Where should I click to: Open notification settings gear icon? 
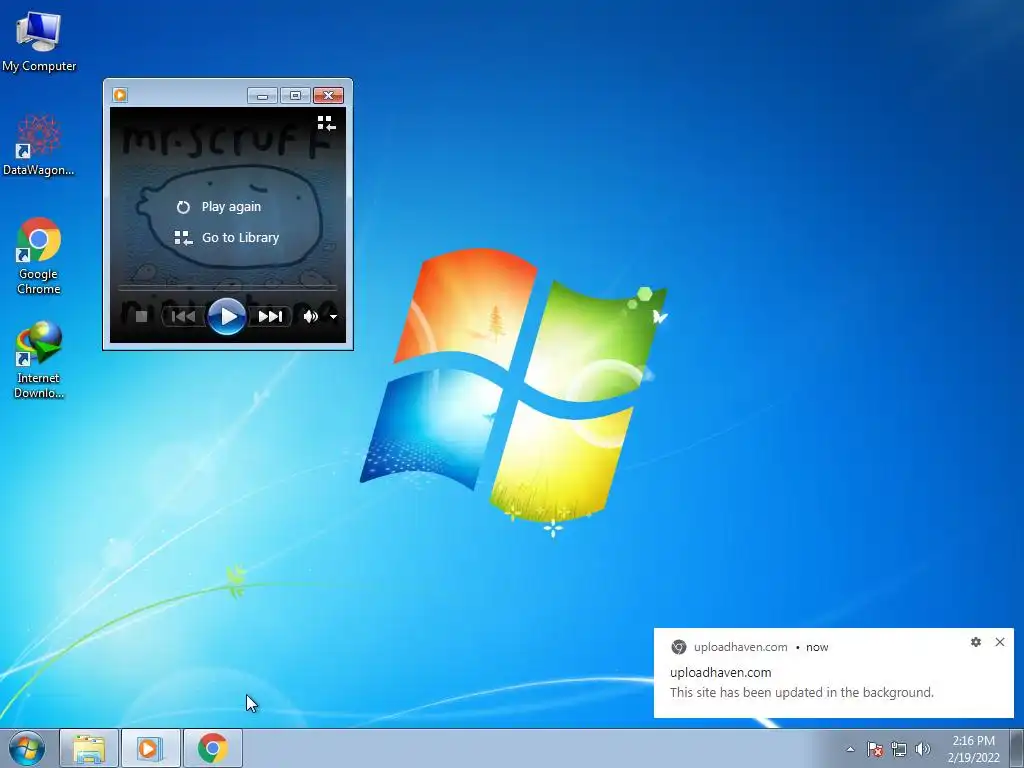click(976, 642)
